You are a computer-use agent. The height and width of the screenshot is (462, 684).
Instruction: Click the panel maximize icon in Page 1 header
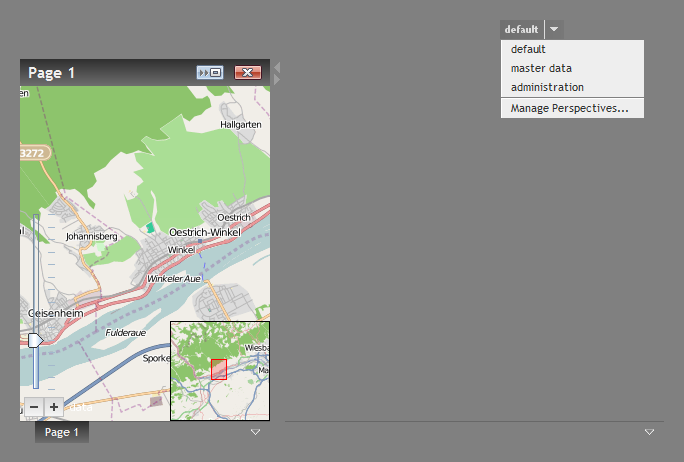tap(210, 72)
